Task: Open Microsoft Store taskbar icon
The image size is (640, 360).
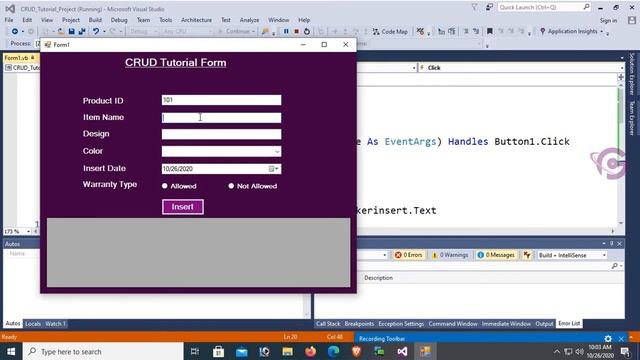Action: point(218,351)
